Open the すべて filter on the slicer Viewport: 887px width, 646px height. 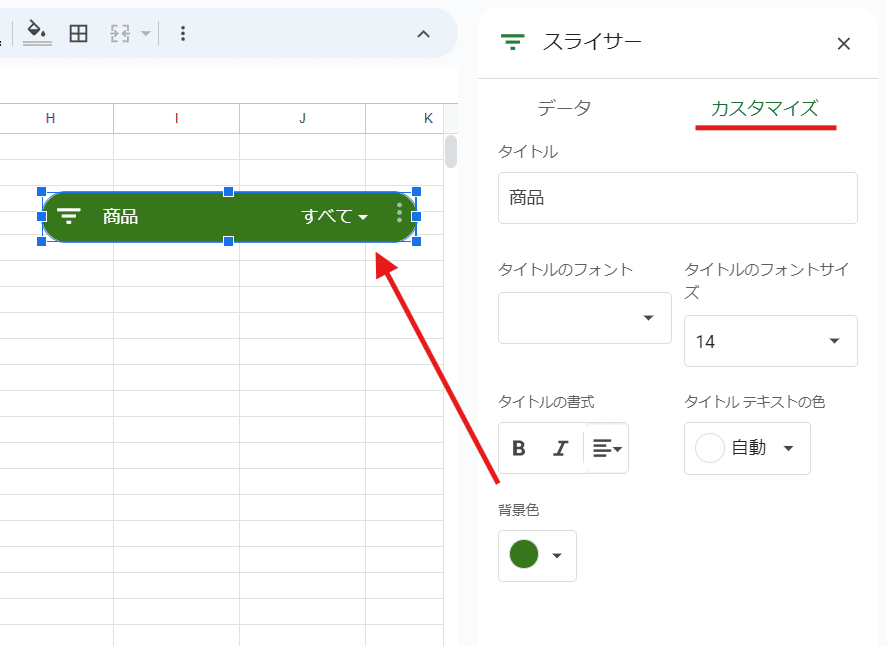334,216
